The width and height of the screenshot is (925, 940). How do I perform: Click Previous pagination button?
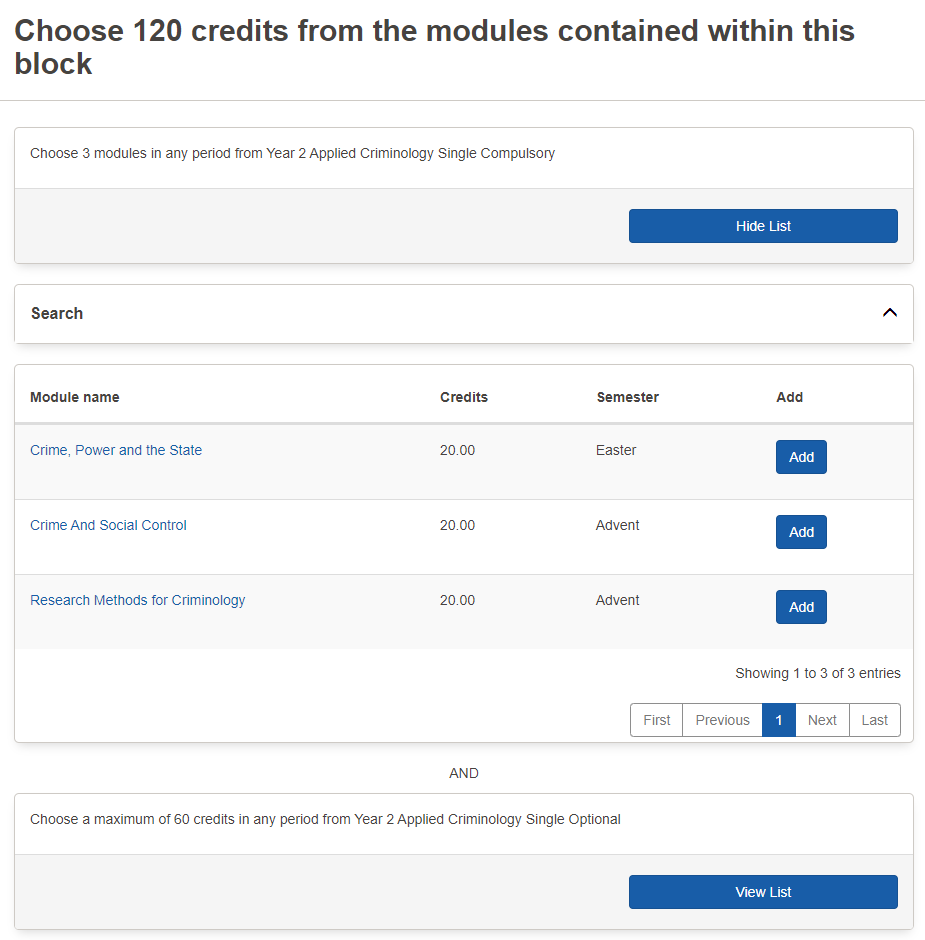[x=722, y=720]
